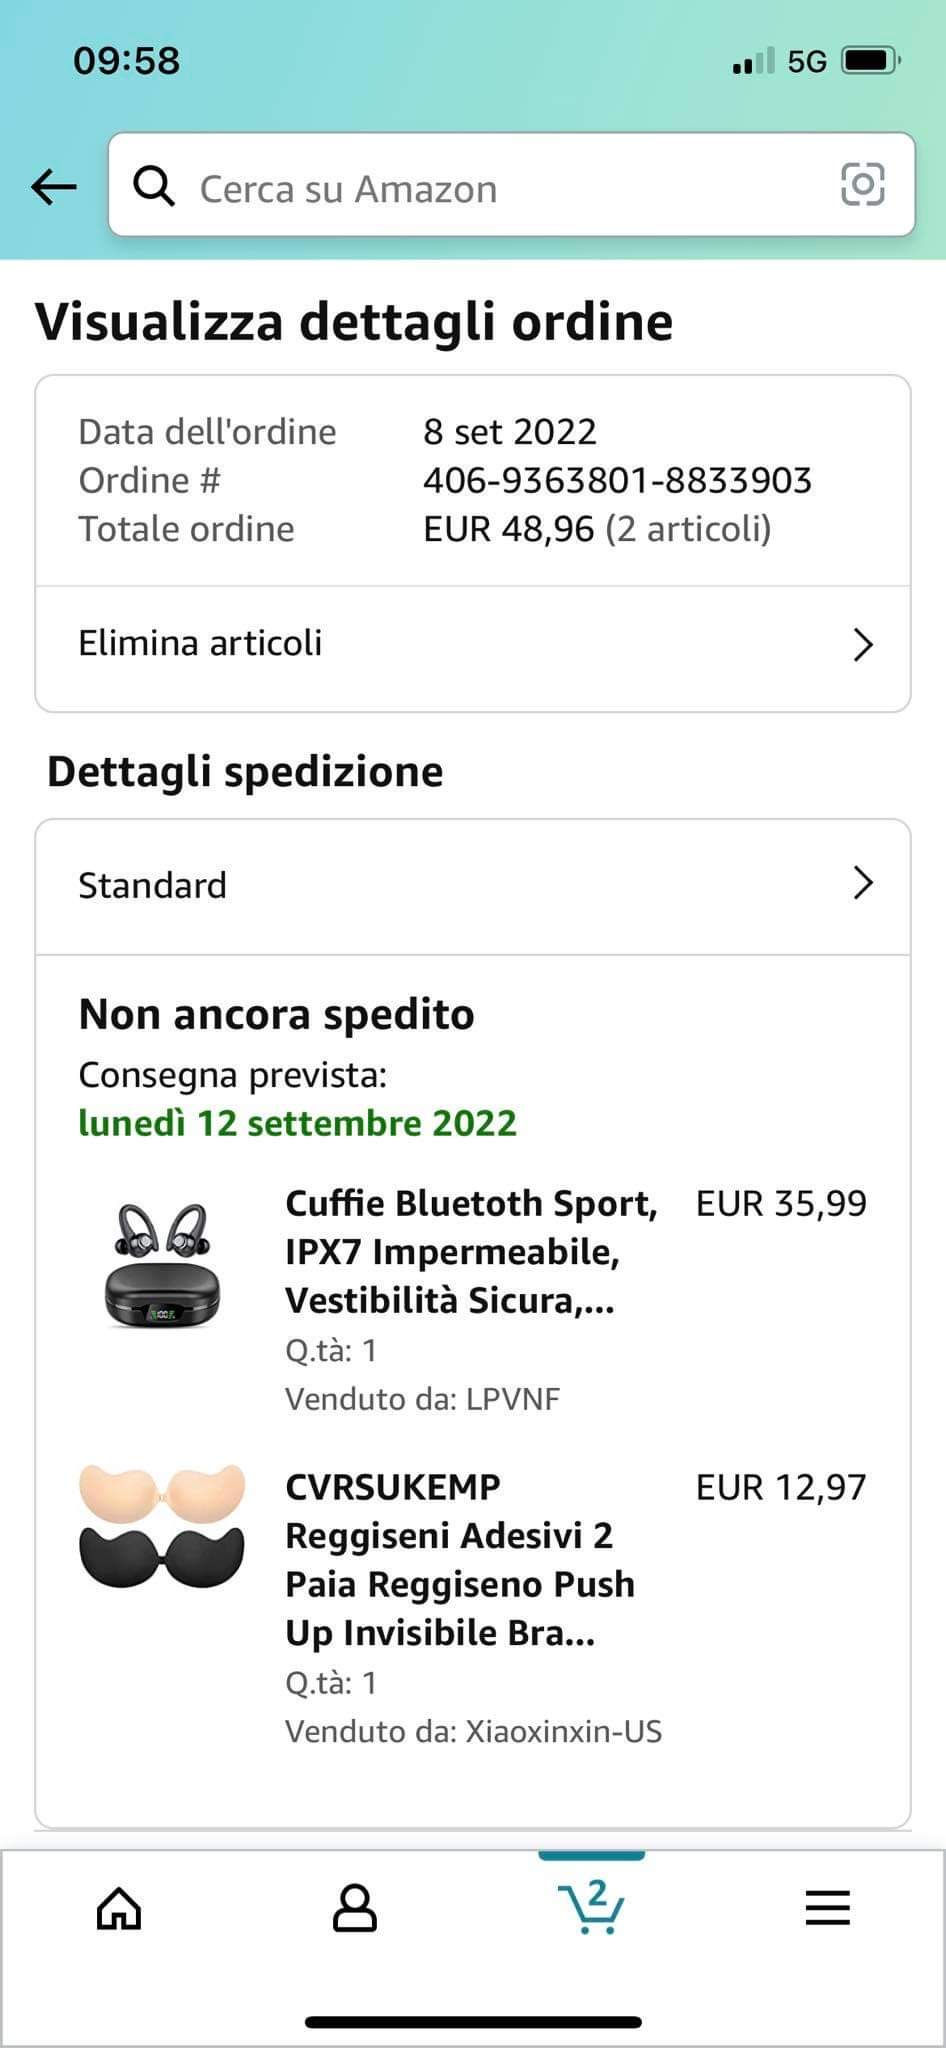Open the account profile icon
This screenshot has width=946, height=2048.
pos(354,1908)
